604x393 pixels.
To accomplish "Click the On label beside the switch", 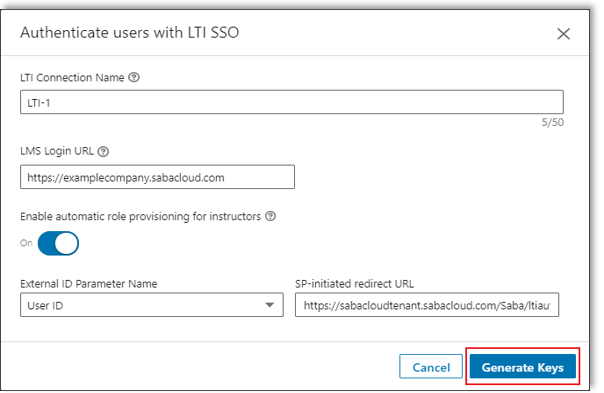I will [x=26, y=243].
